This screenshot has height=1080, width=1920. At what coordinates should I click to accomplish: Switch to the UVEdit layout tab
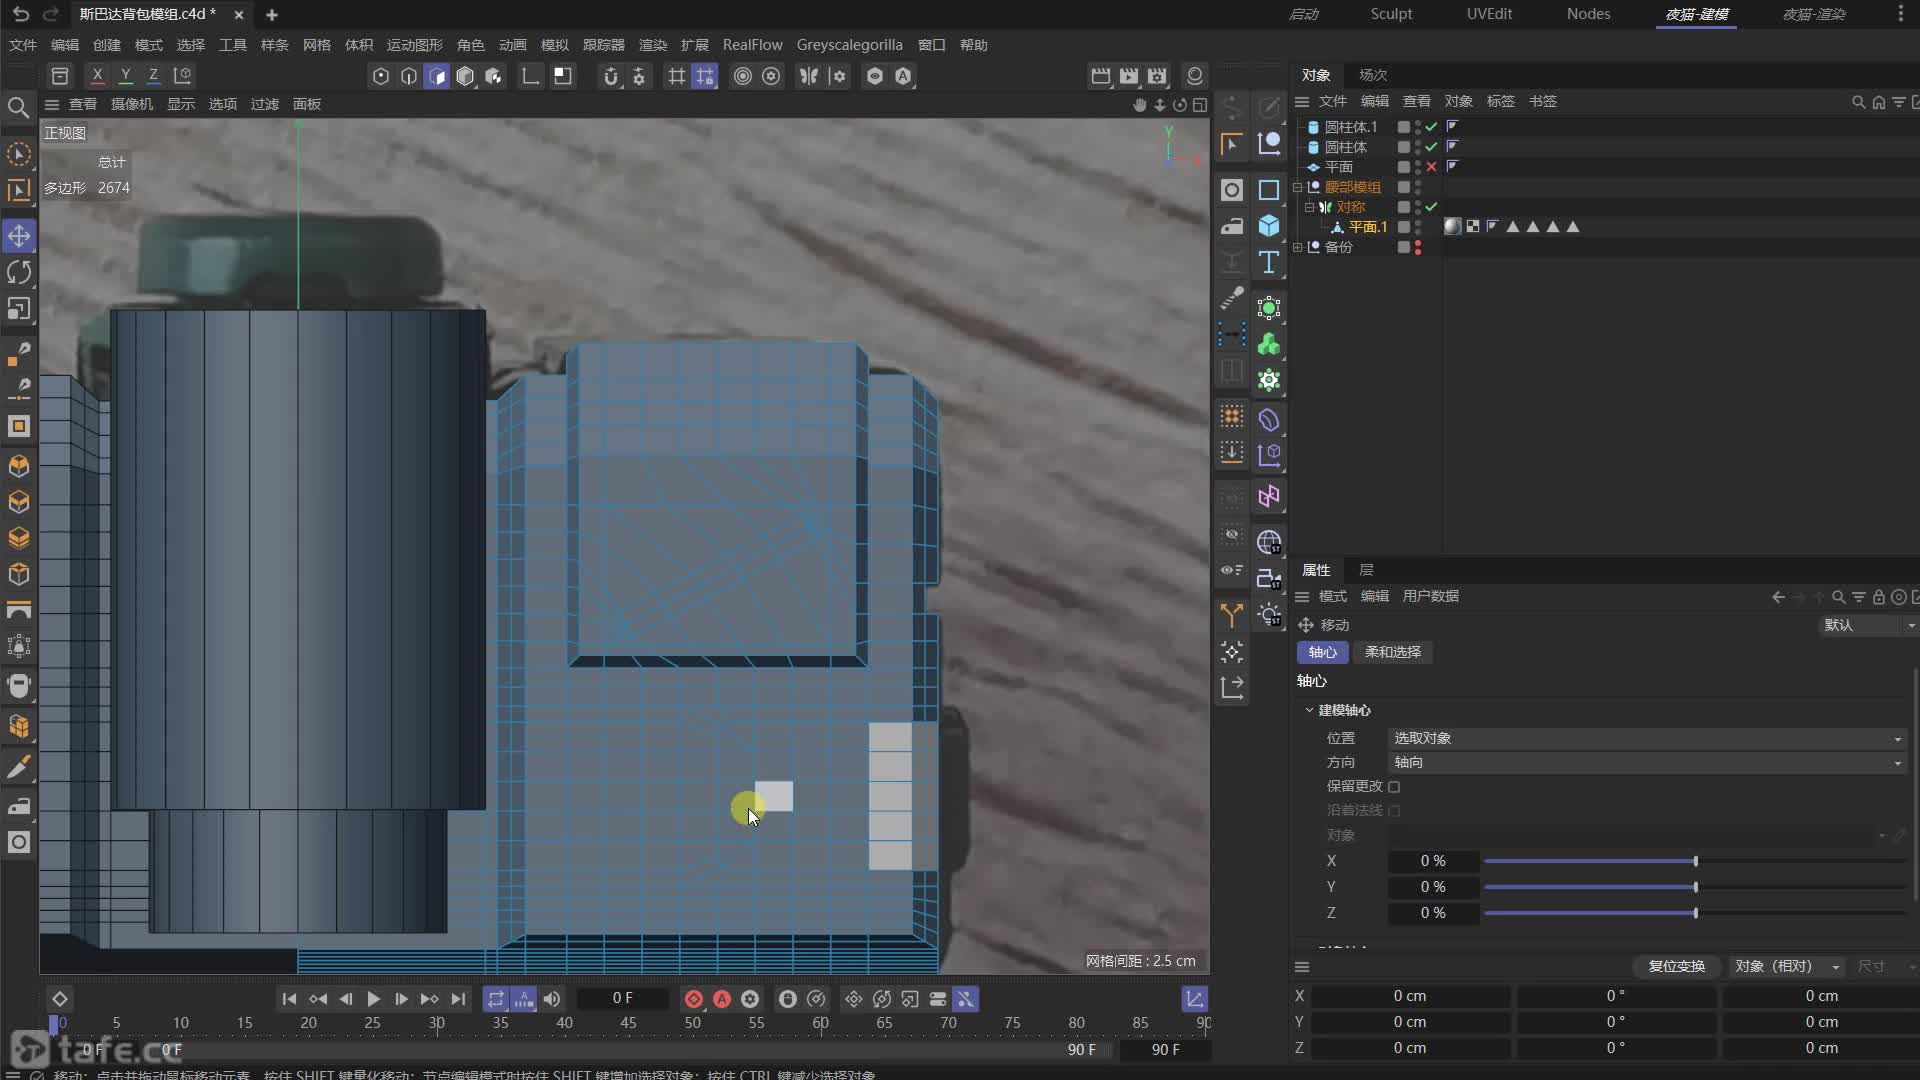point(1489,14)
